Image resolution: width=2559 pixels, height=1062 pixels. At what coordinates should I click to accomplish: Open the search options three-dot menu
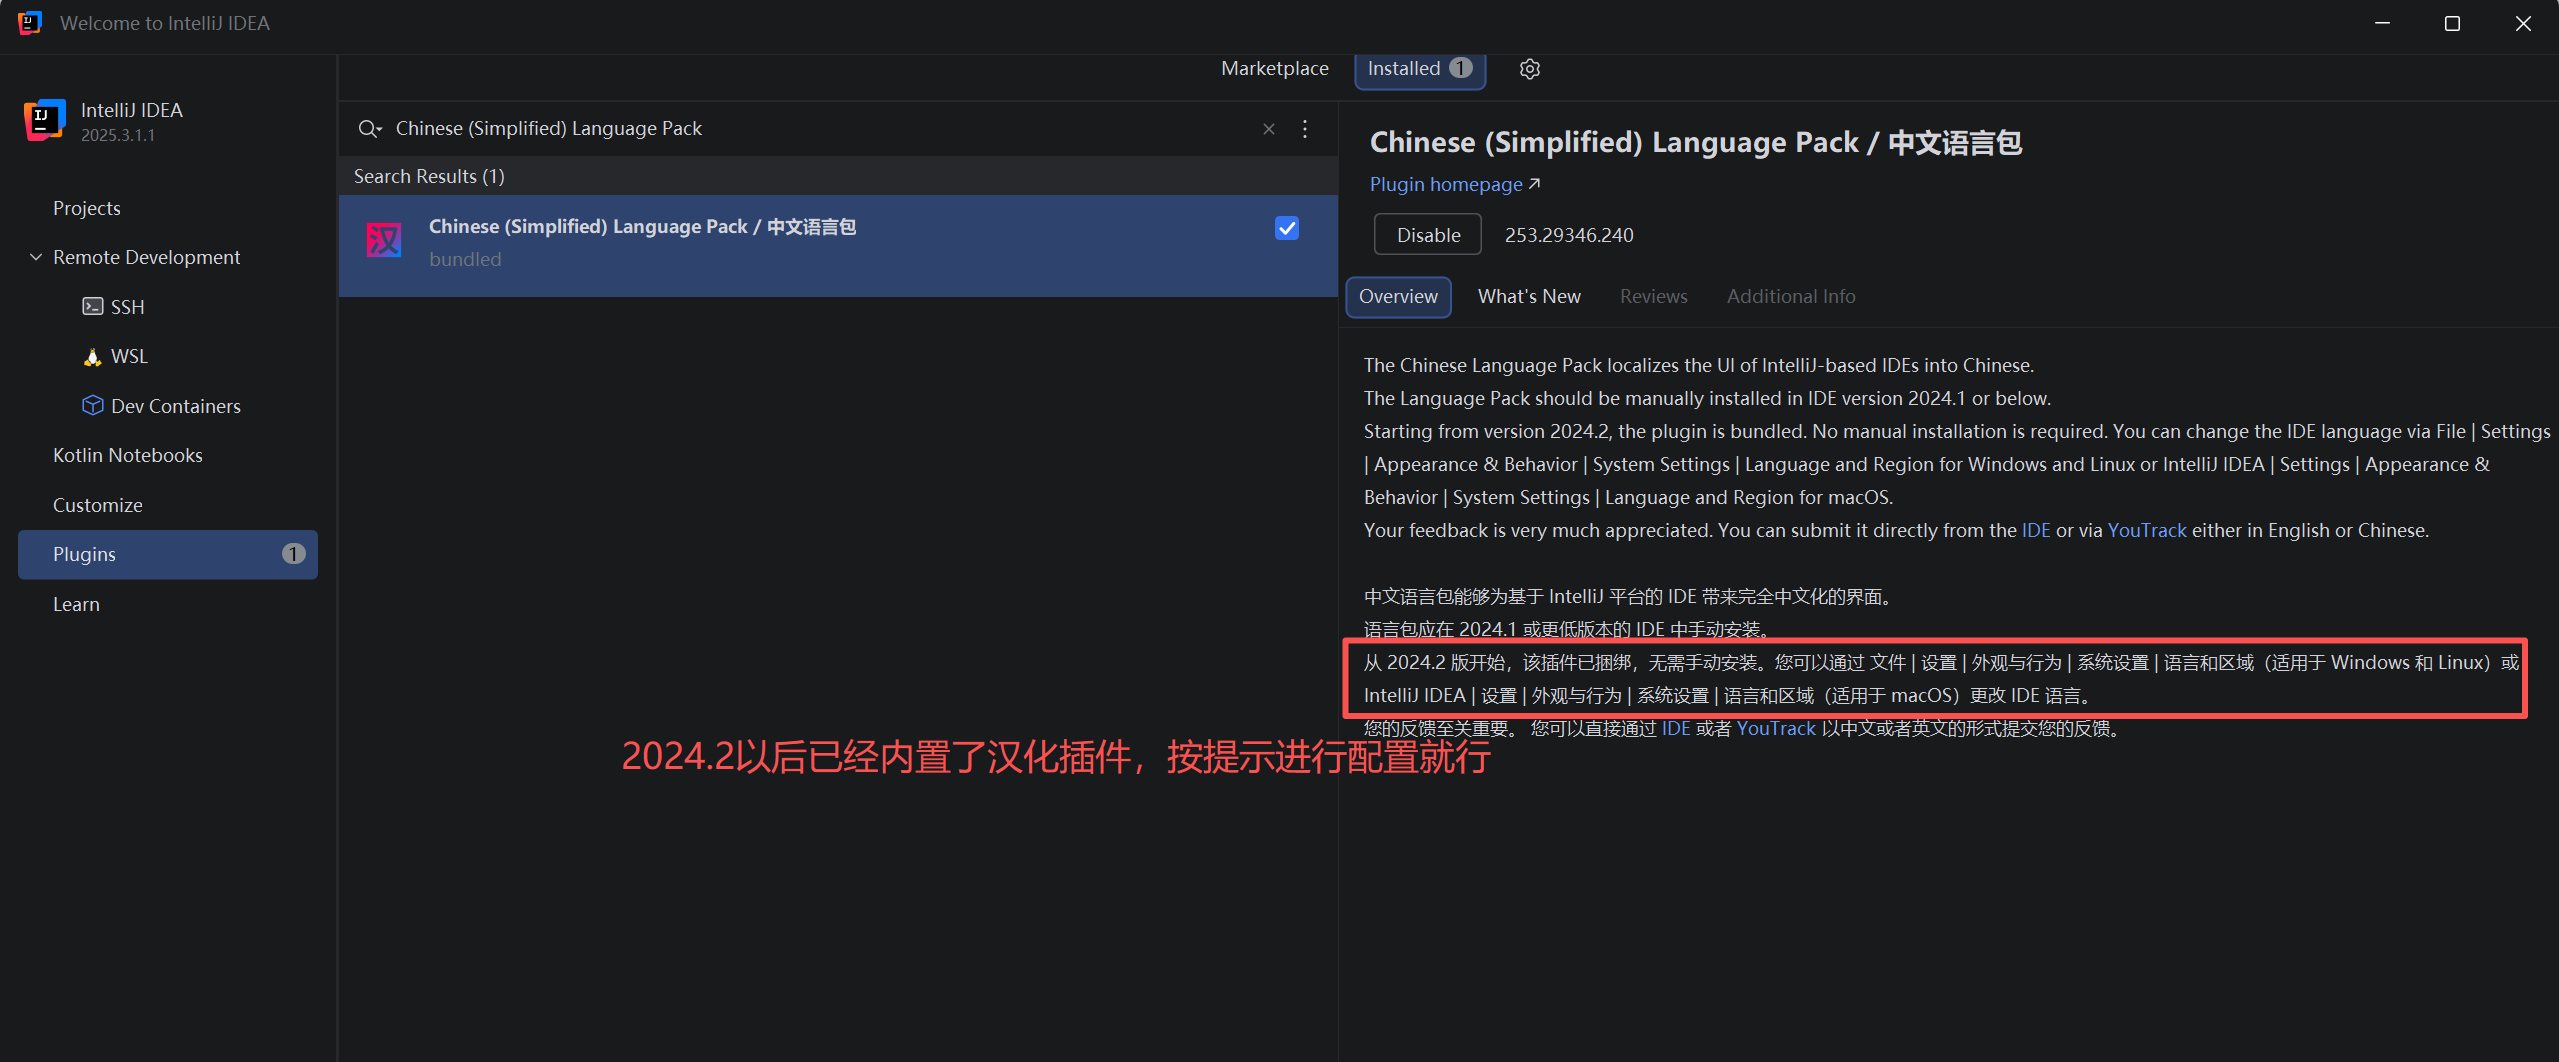point(1305,129)
